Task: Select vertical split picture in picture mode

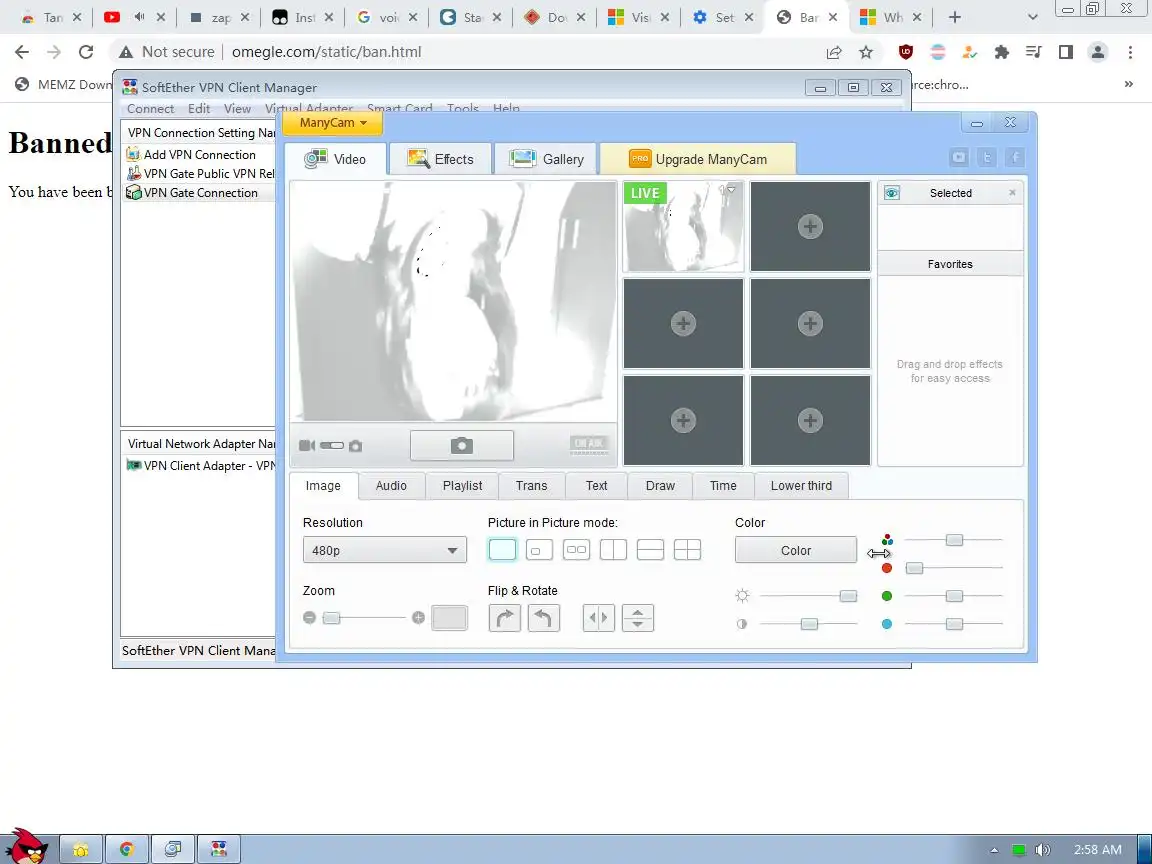Action: [613, 550]
